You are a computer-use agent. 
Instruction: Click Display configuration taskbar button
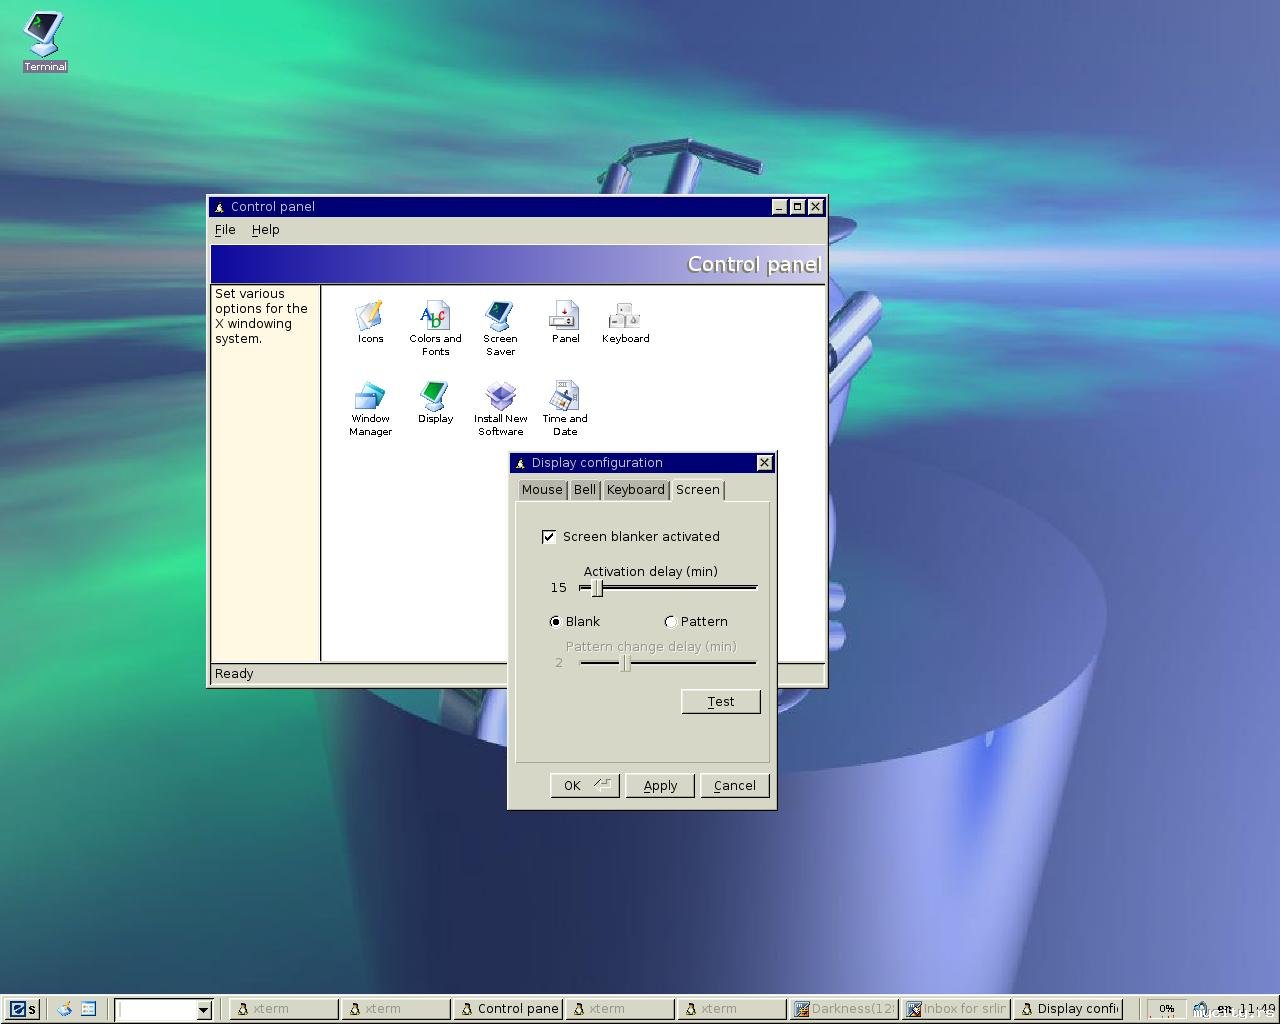point(1068,1009)
